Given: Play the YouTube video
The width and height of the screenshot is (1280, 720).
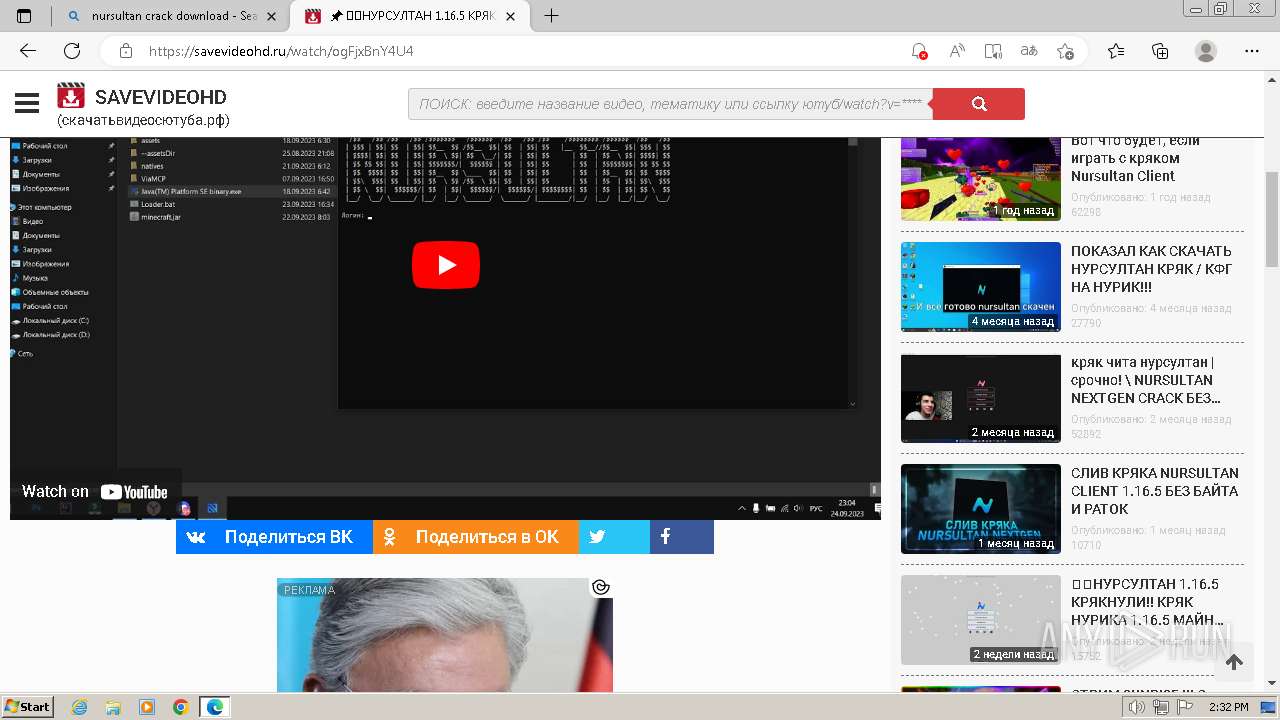Looking at the screenshot, I should 446,264.
